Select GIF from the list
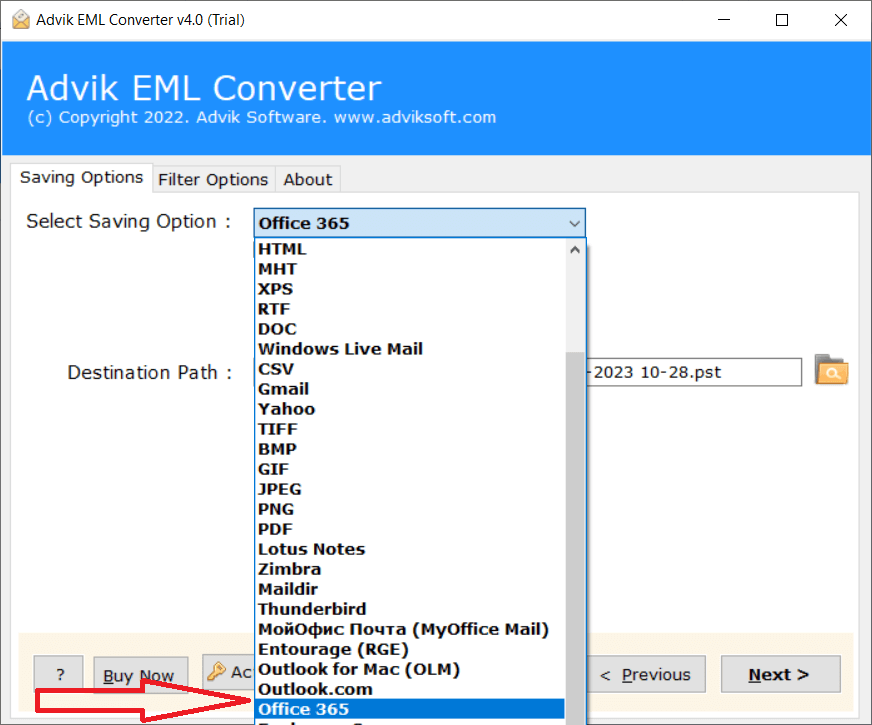This screenshot has width=872, height=725. pyautogui.click(x=410, y=469)
